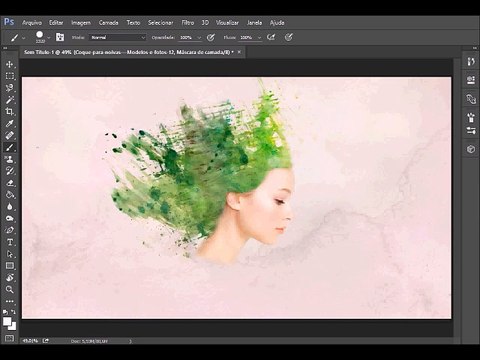This screenshot has width=480, height=360.
Task: Click the background color swatch
Action: 13,327
